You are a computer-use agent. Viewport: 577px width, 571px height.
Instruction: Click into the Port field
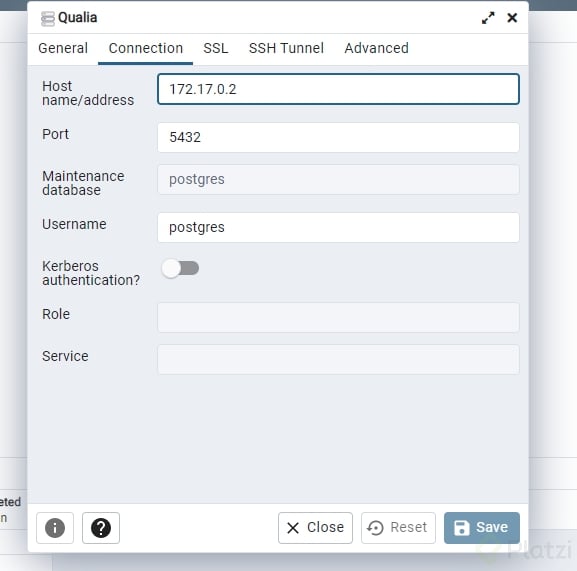338,137
